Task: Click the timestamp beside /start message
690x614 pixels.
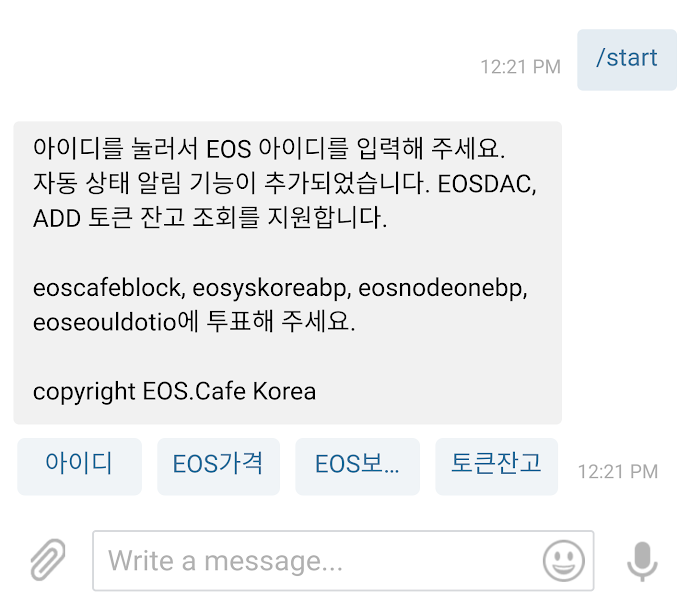Action: (x=521, y=67)
